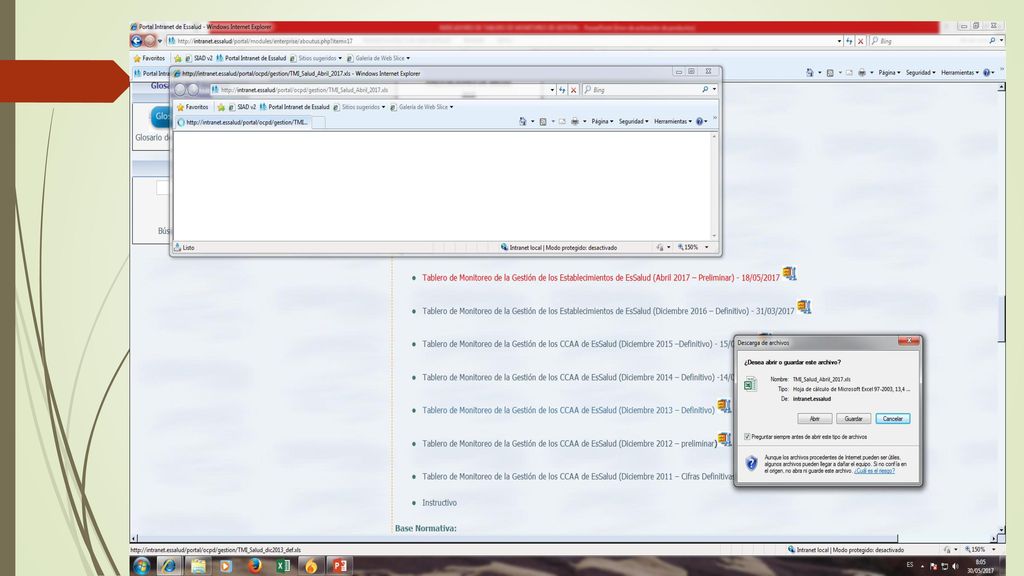Click Guardar in the file download dialog

coord(853,419)
